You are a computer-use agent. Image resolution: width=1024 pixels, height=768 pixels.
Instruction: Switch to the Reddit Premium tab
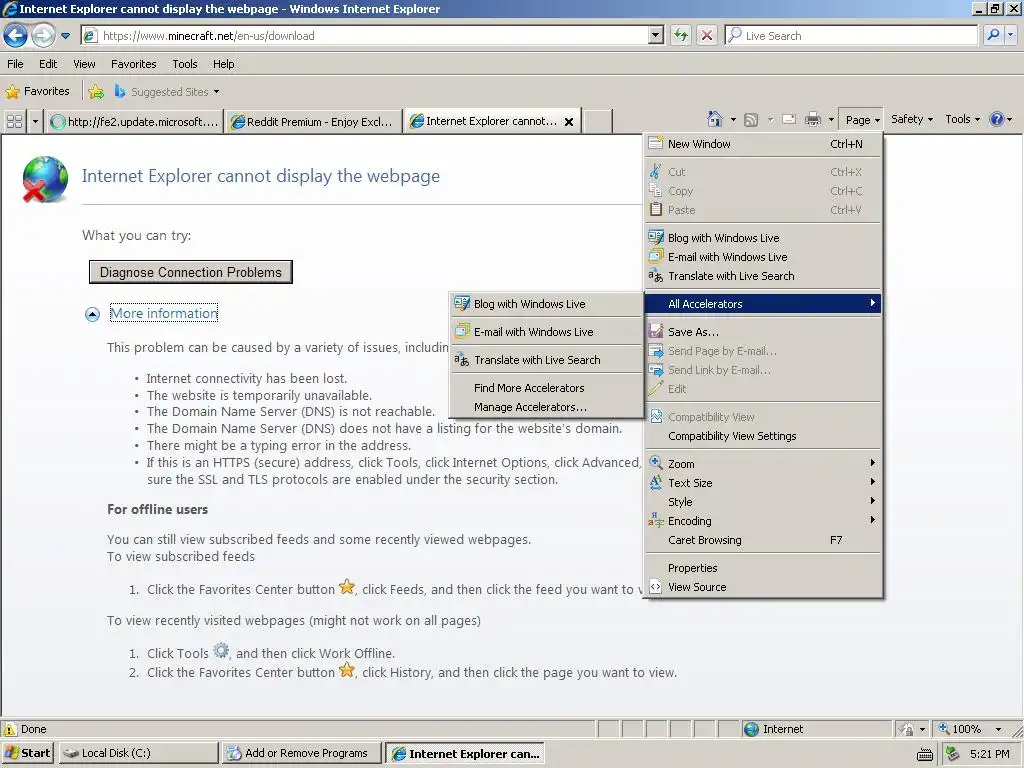click(x=312, y=121)
